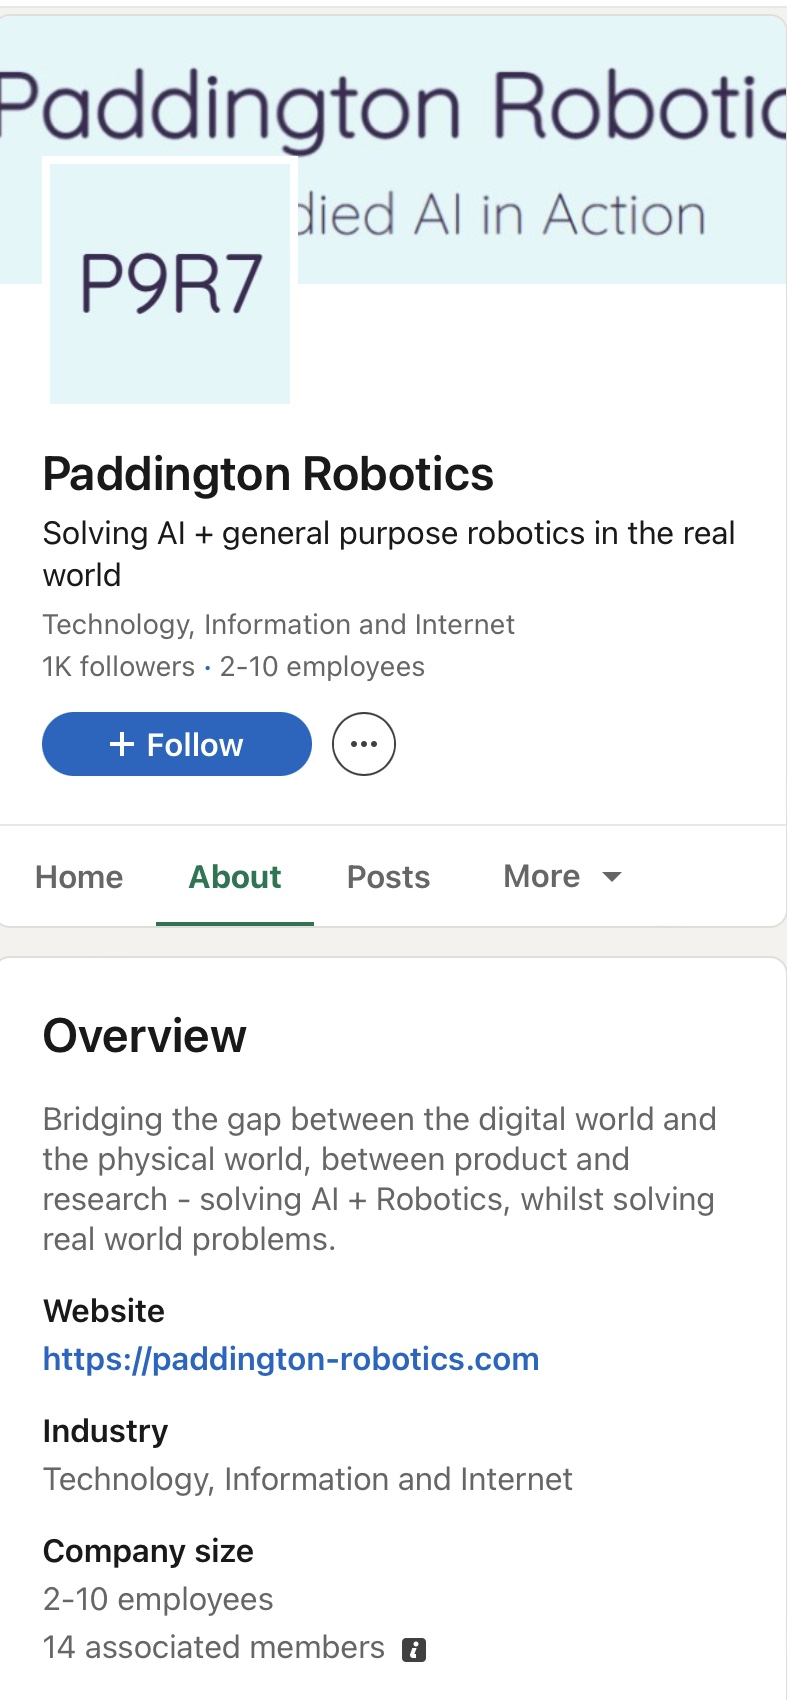Select the About tab
Viewport: 787px width, 1700px height.
click(235, 877)
